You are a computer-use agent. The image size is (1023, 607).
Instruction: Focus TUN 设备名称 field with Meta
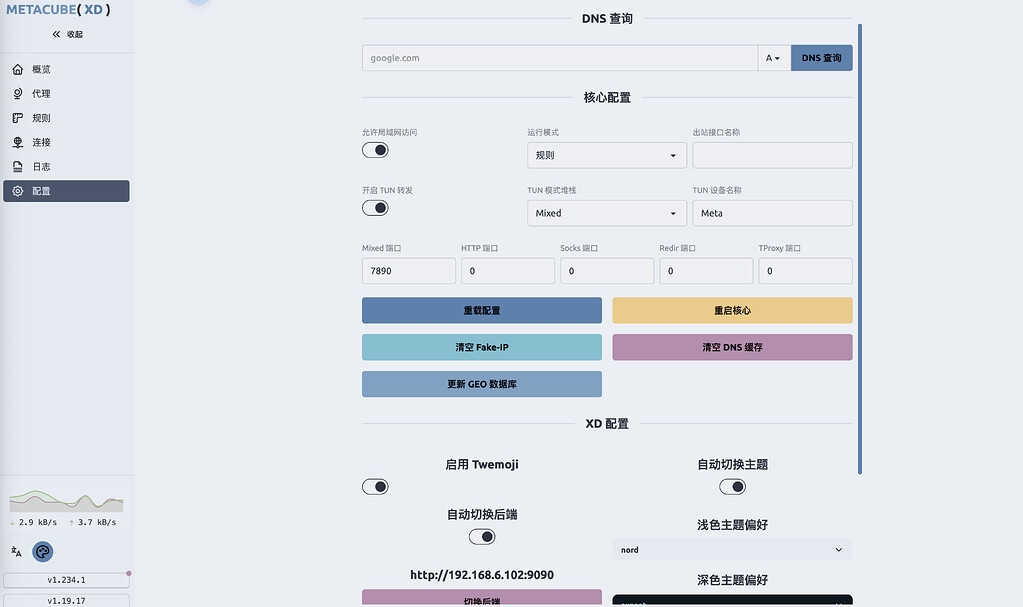pos(772,213)
